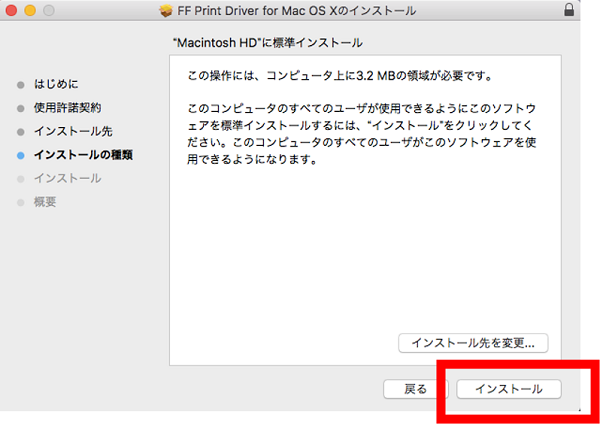Select the インストールの種類 step in sidebar
600x424 pixels.
(x=83, y=155)
